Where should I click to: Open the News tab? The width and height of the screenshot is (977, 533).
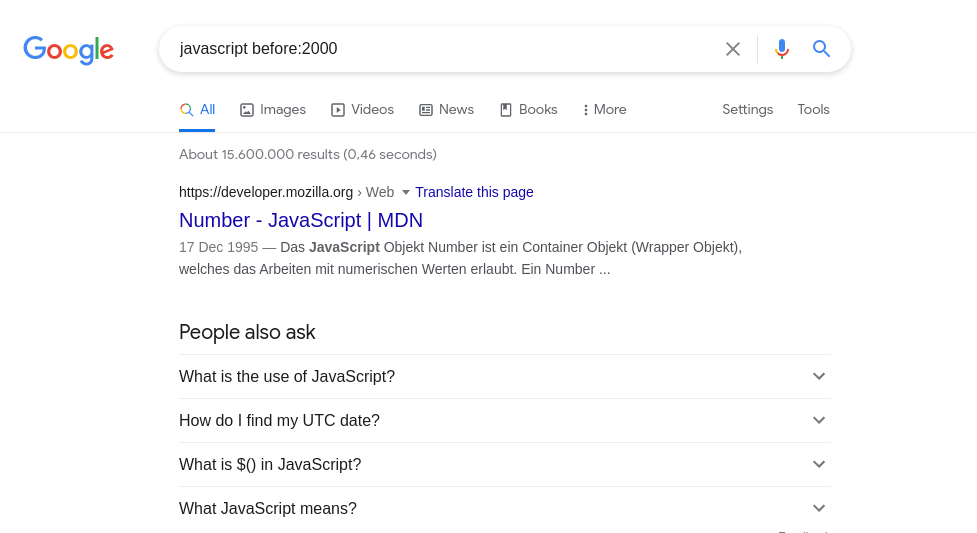pos(446,110)
